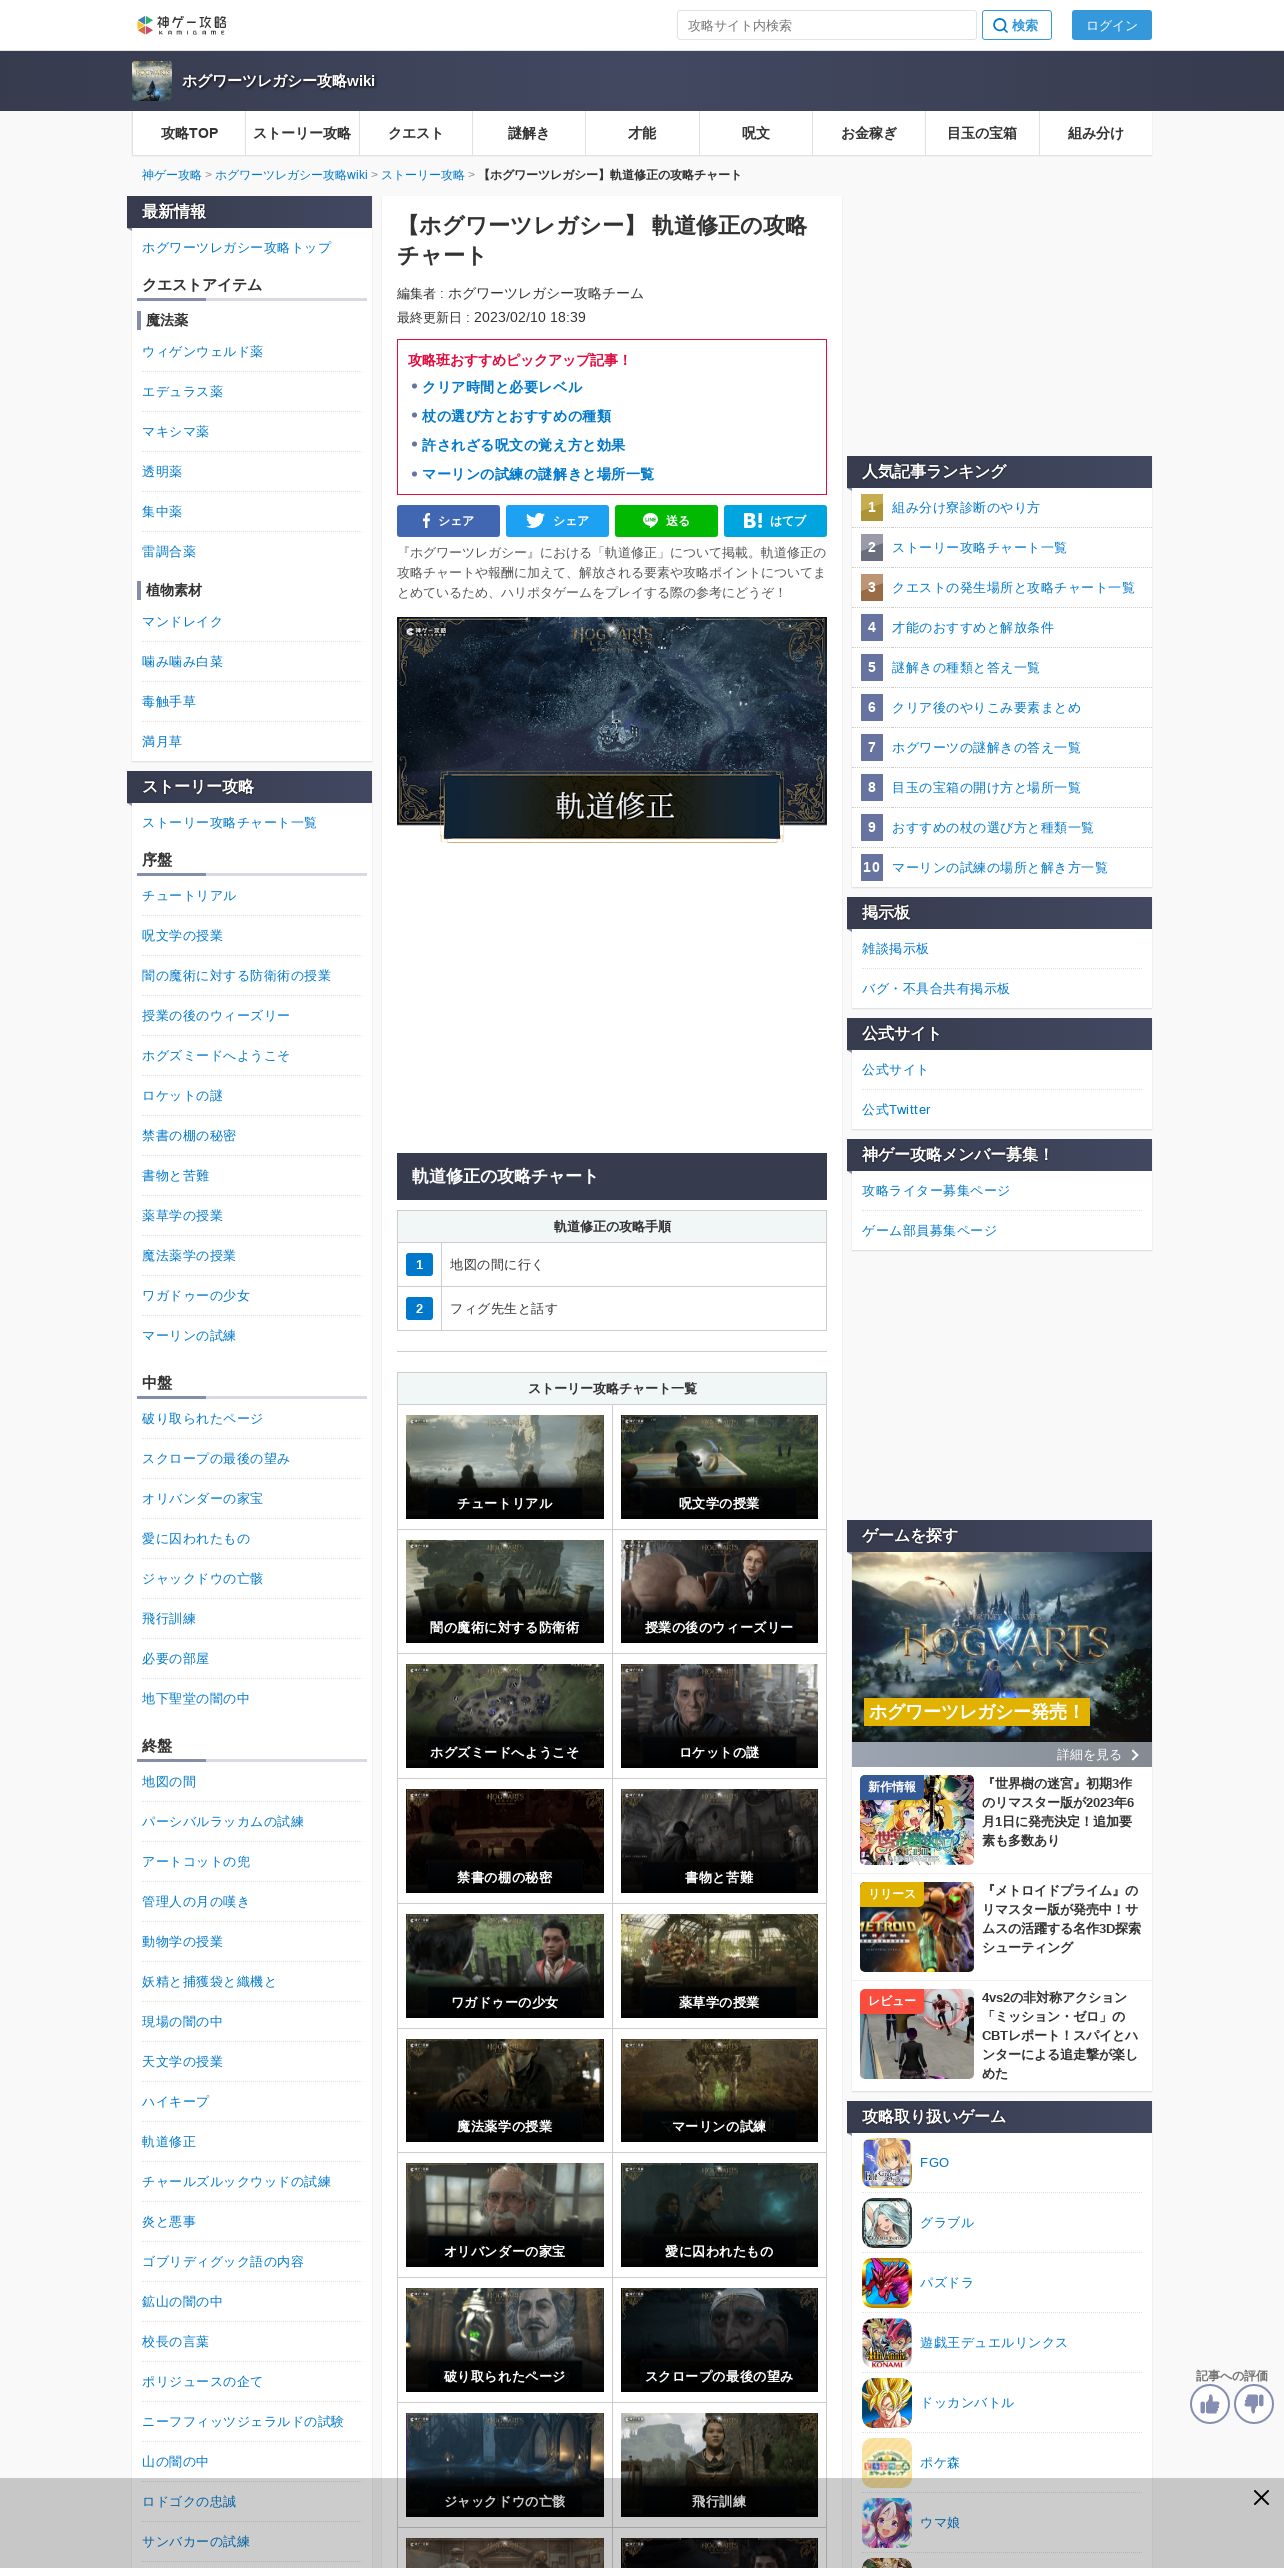Open the チュートリアル chart thumbnail

505,1467
